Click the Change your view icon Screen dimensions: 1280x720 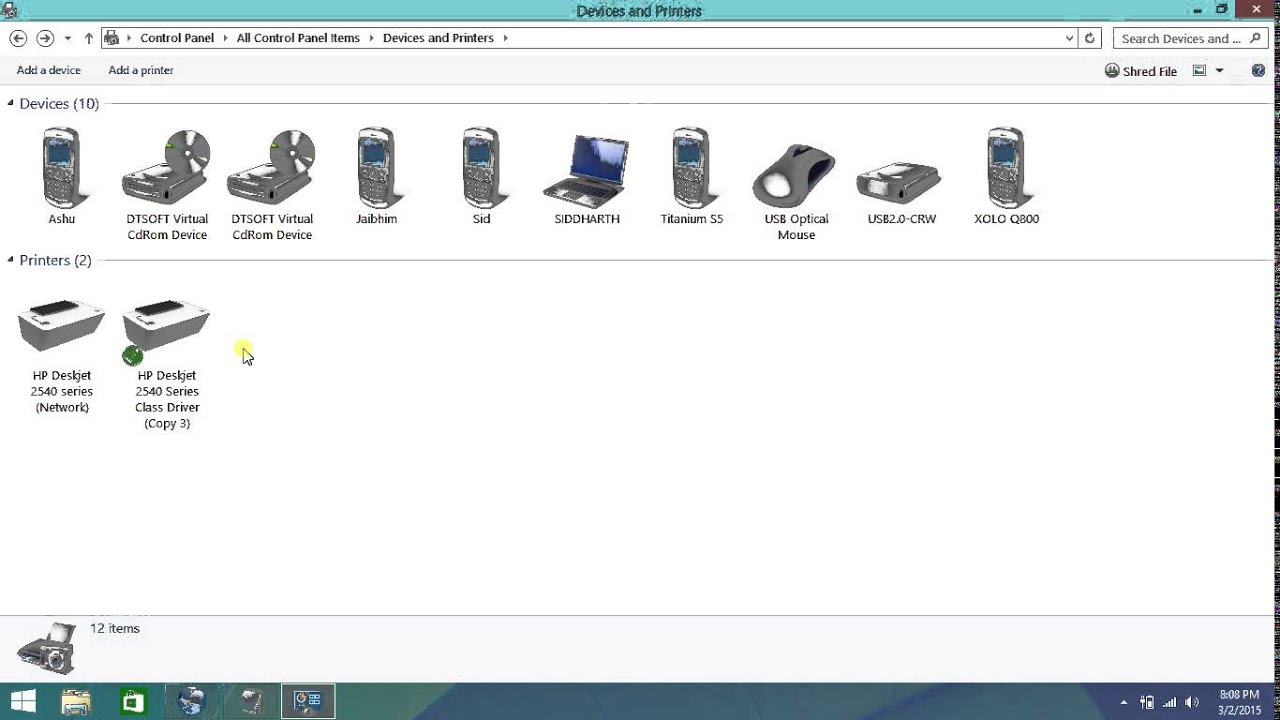[1199, 71]
